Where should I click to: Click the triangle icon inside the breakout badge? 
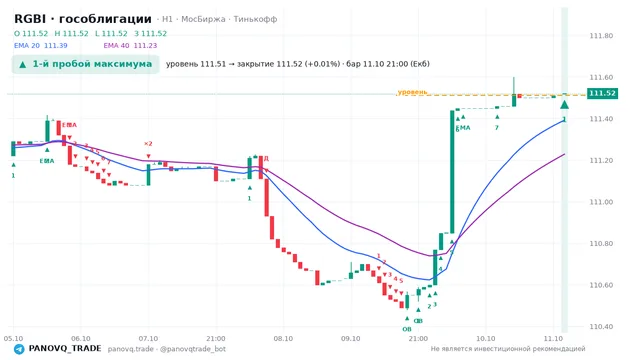(23, 64)
